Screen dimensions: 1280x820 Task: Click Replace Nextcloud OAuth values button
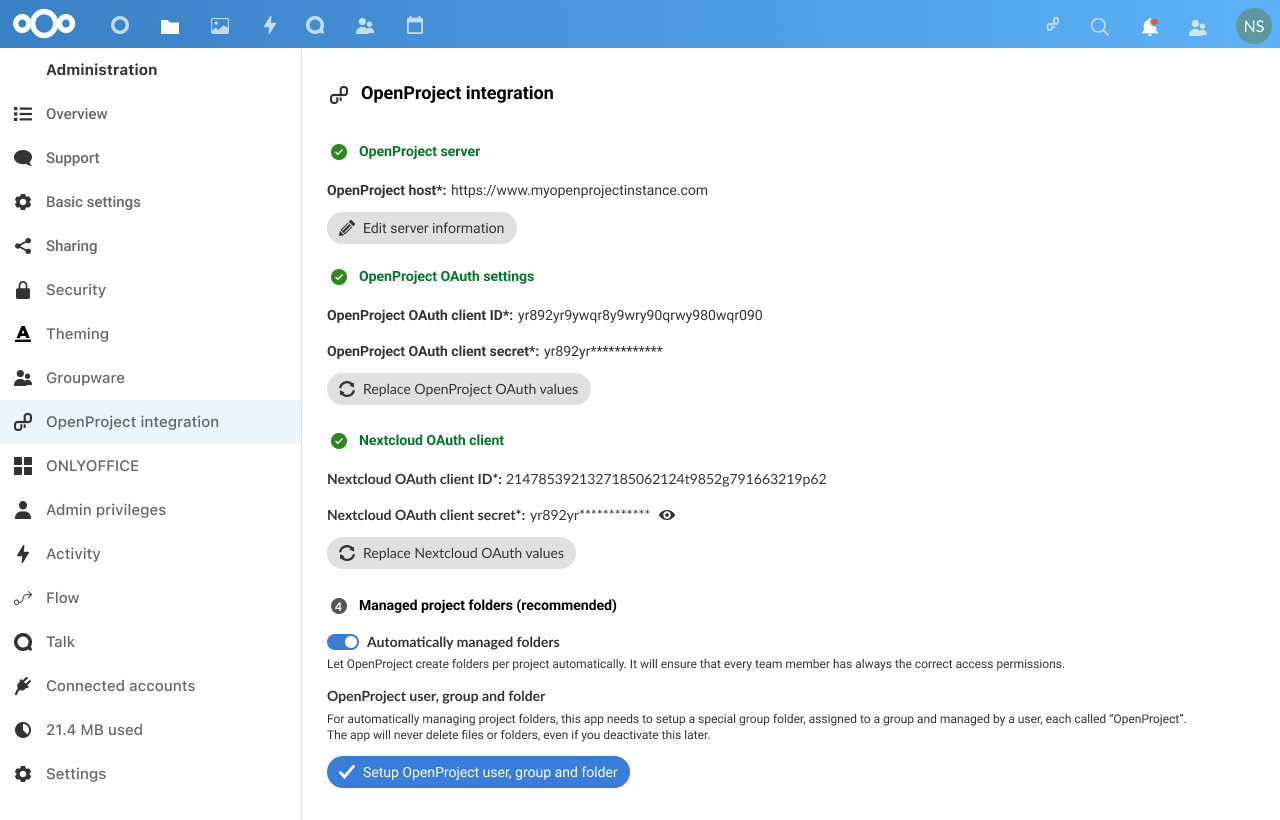coord(451,553)
